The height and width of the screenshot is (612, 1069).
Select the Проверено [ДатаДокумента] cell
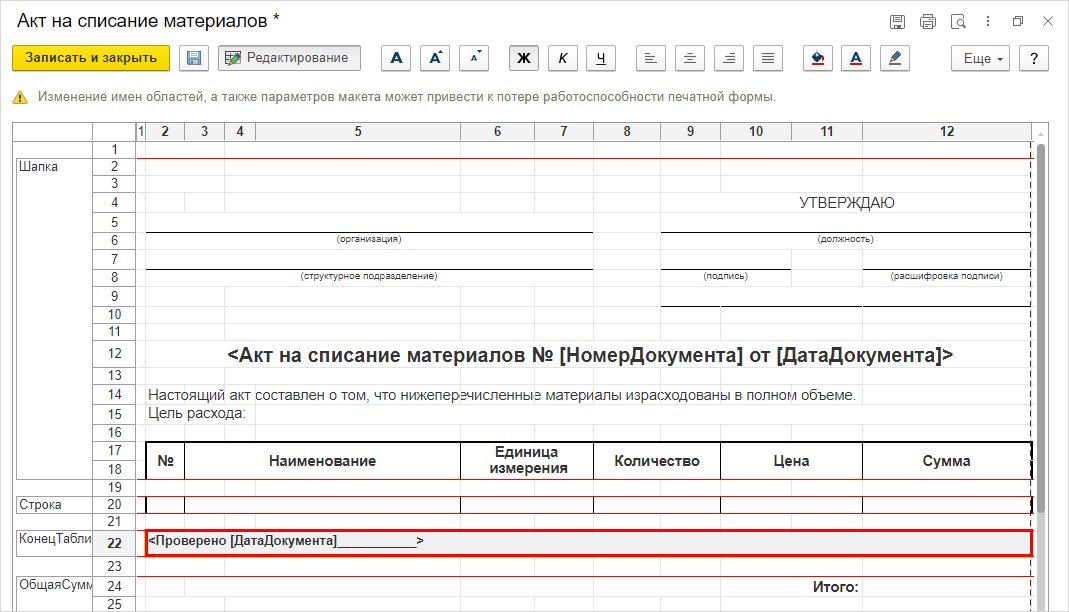589,542
